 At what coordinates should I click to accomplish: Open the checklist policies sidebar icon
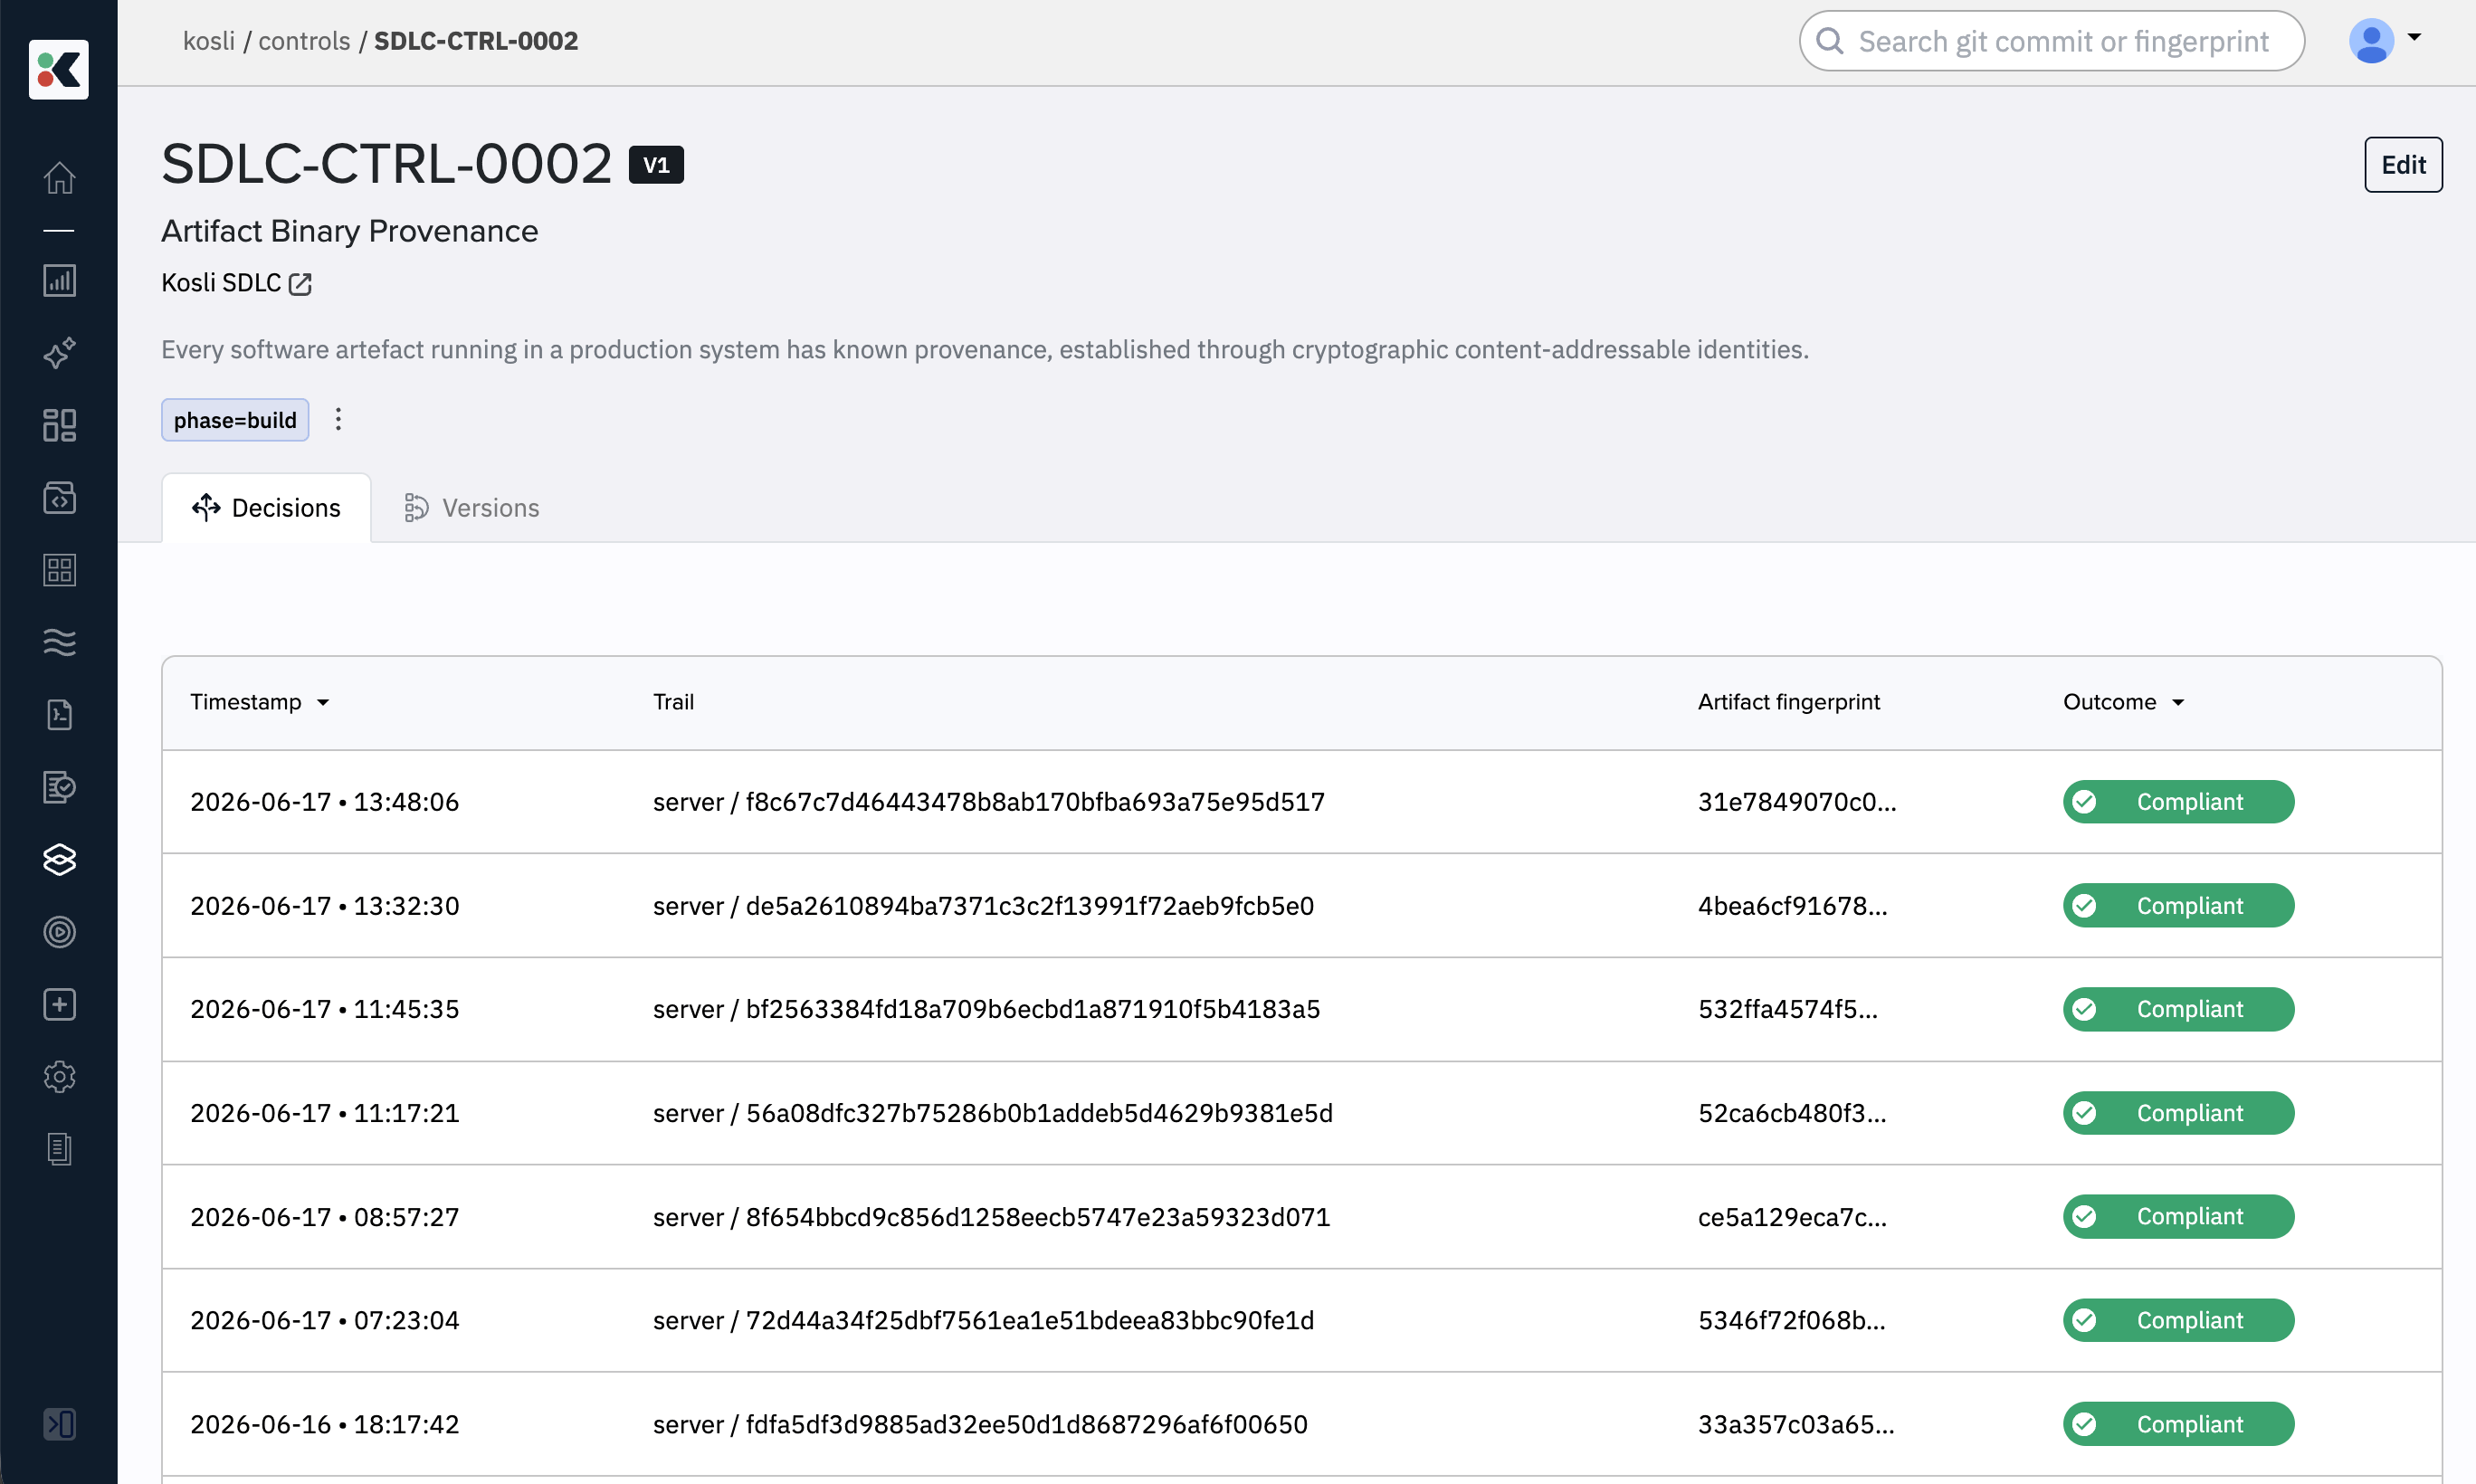pyautogui.click(x=59, y=787)
